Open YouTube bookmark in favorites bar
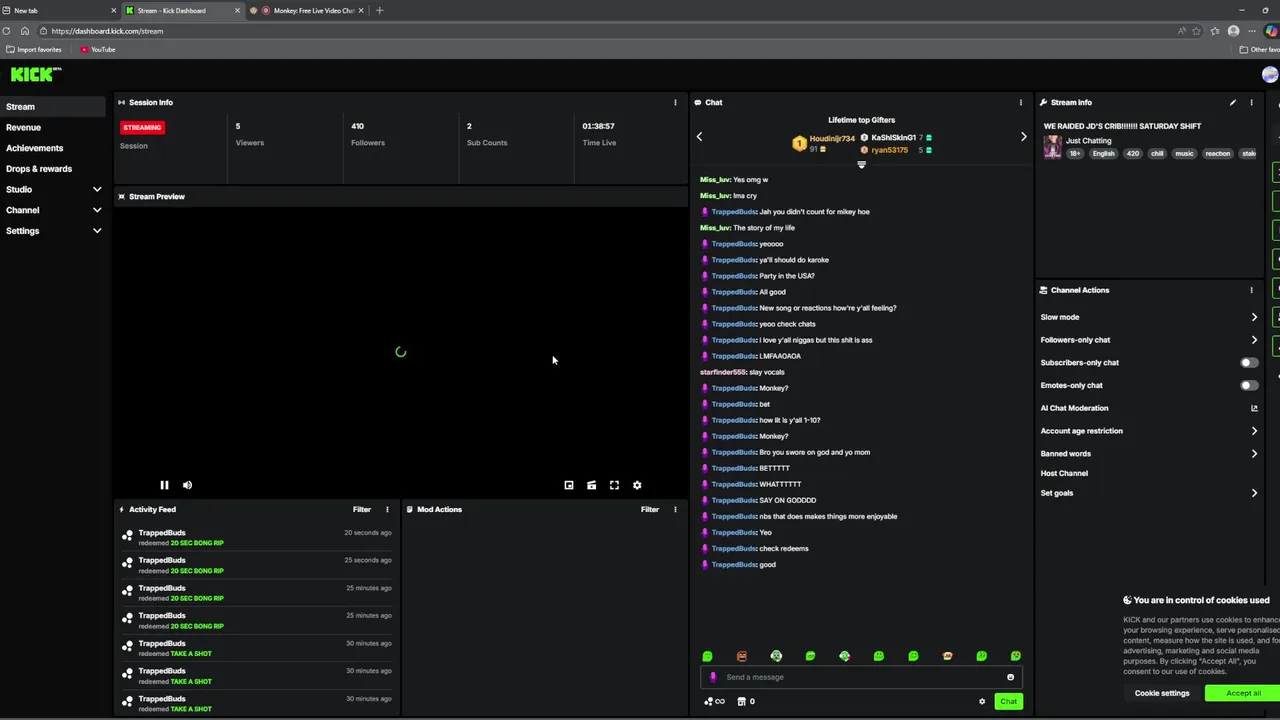The height and width of the screenshot is (720, 1280). pos(98,49)
